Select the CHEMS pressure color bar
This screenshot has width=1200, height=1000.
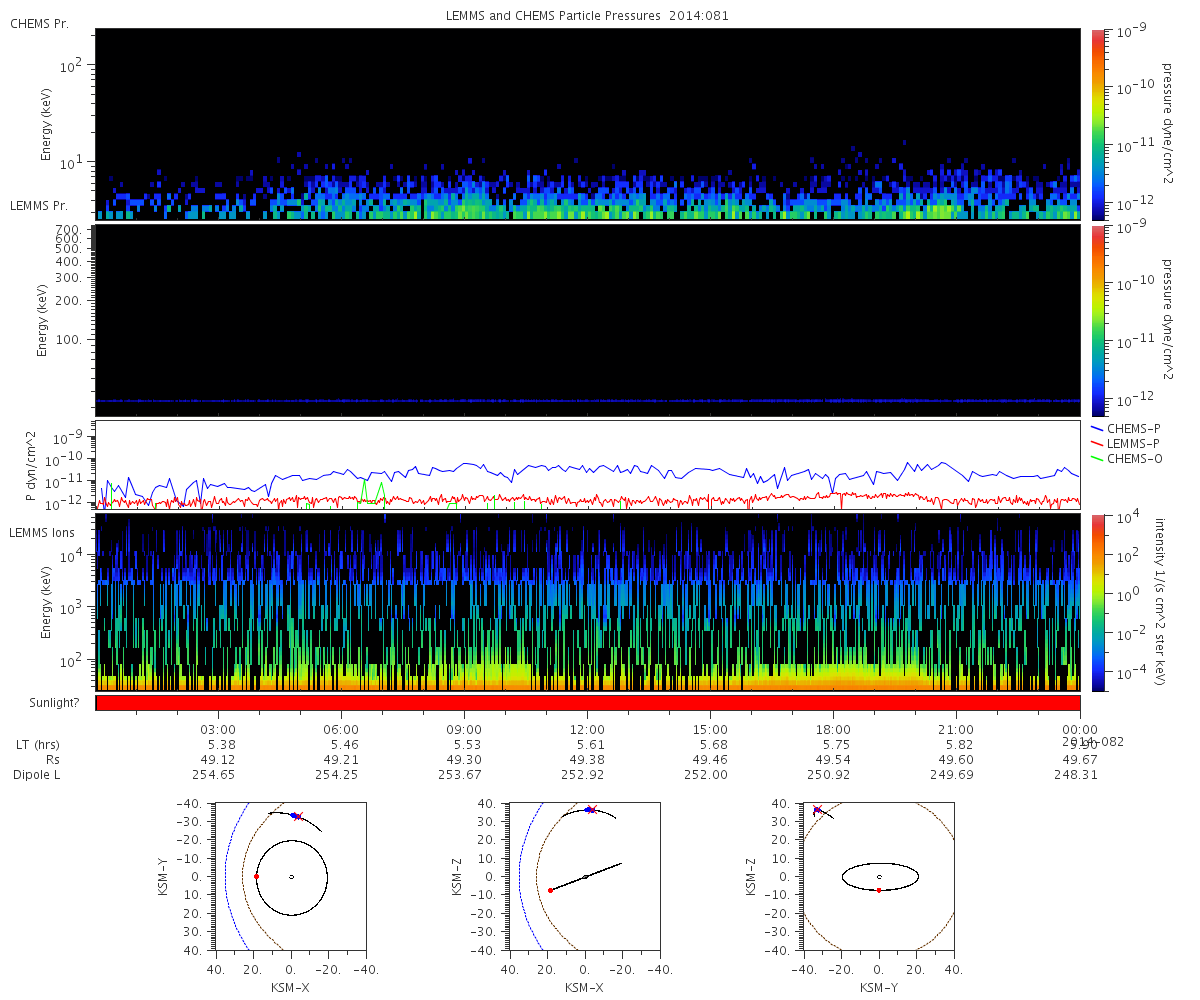pos(1098,123)
